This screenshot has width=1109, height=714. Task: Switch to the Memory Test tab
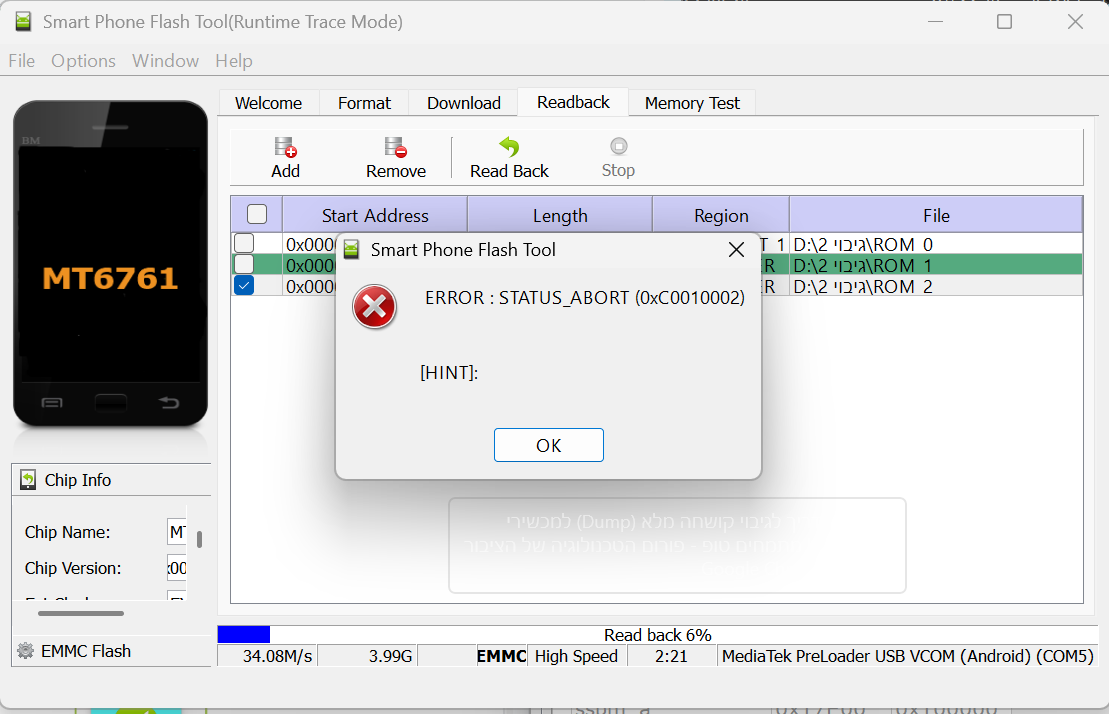point(692,103)
